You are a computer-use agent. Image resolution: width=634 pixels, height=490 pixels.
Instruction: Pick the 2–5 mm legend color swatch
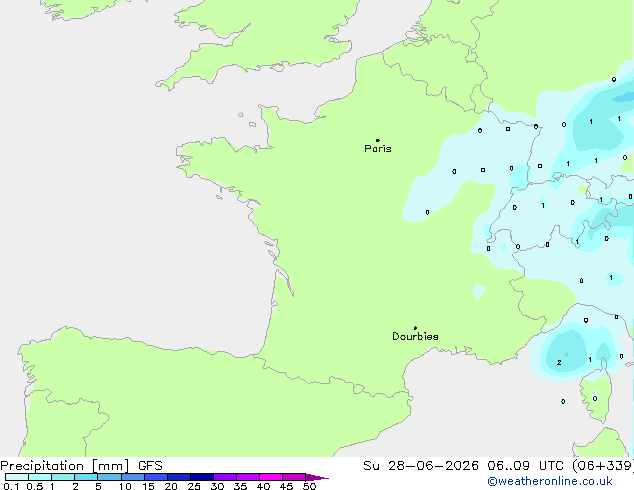click(86, 477)
